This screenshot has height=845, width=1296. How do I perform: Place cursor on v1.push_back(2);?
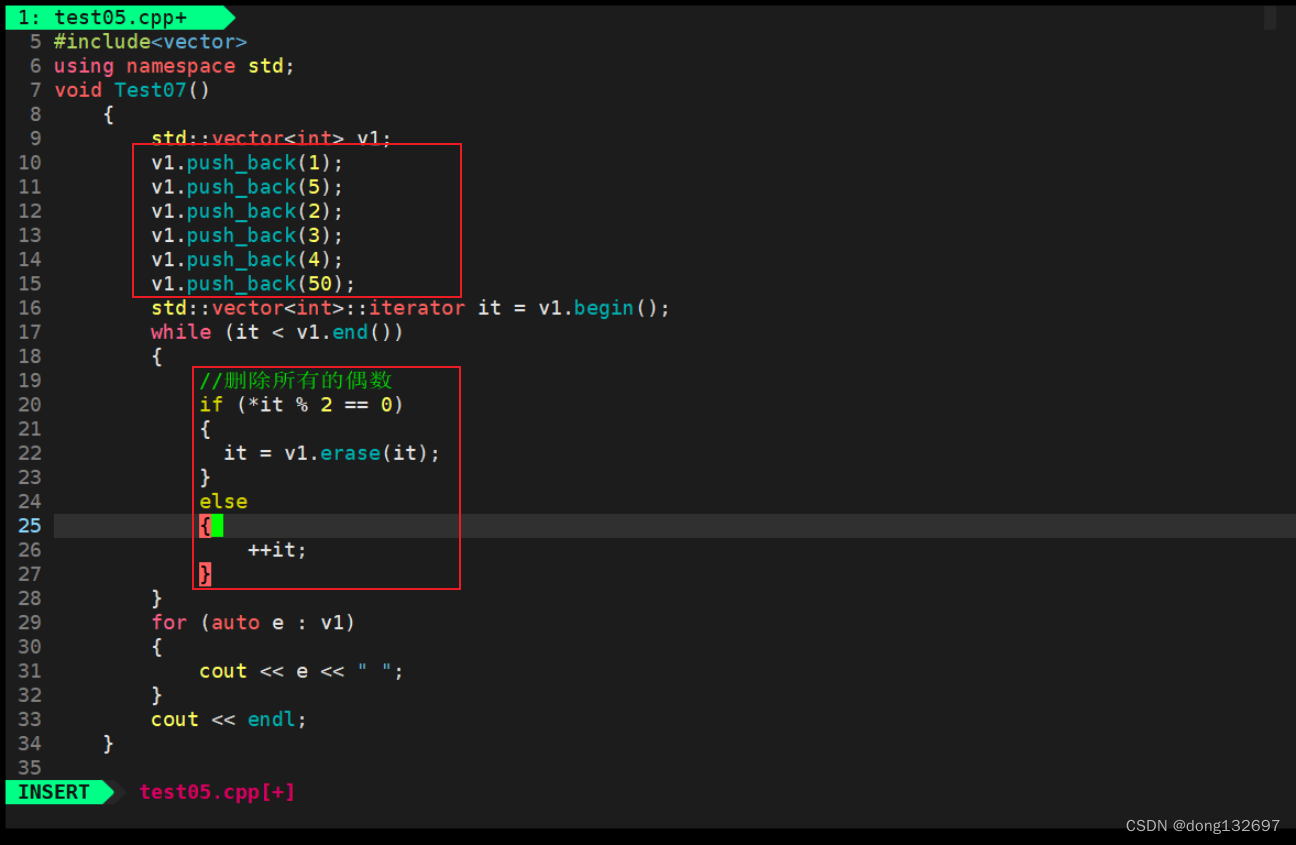click(247, 211)
